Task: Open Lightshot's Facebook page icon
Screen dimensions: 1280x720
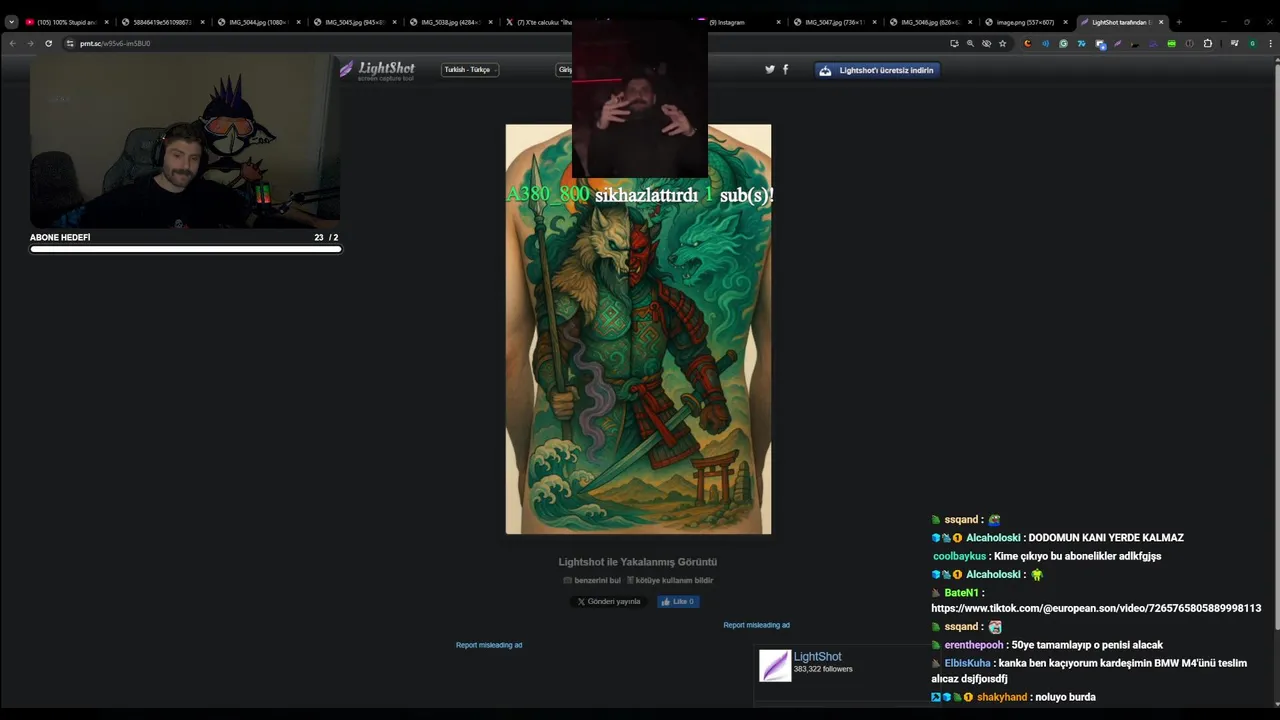Action: pos(785,69)
